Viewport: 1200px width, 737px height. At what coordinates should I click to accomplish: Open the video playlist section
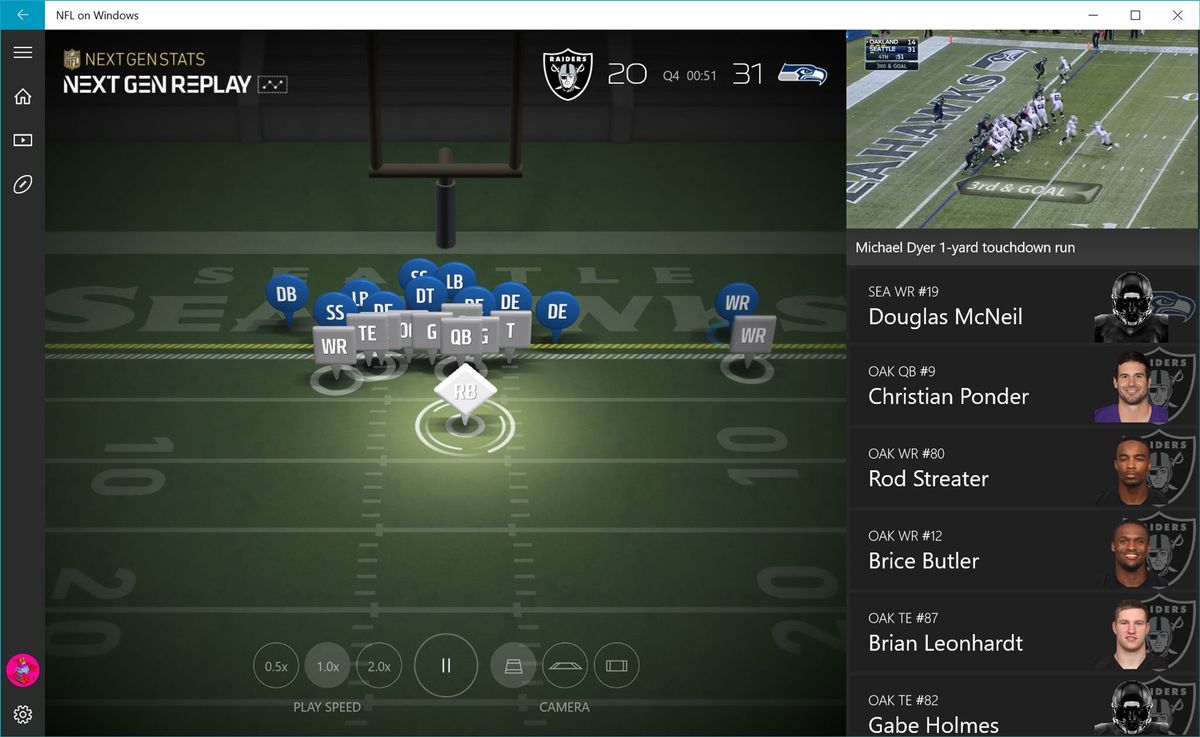pyautogui.click(x=23, y=140)
